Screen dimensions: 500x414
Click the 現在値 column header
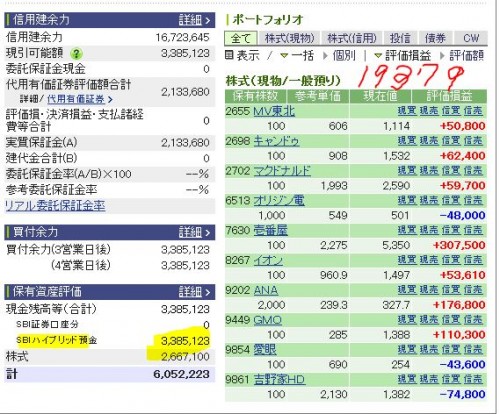(380, 96)
